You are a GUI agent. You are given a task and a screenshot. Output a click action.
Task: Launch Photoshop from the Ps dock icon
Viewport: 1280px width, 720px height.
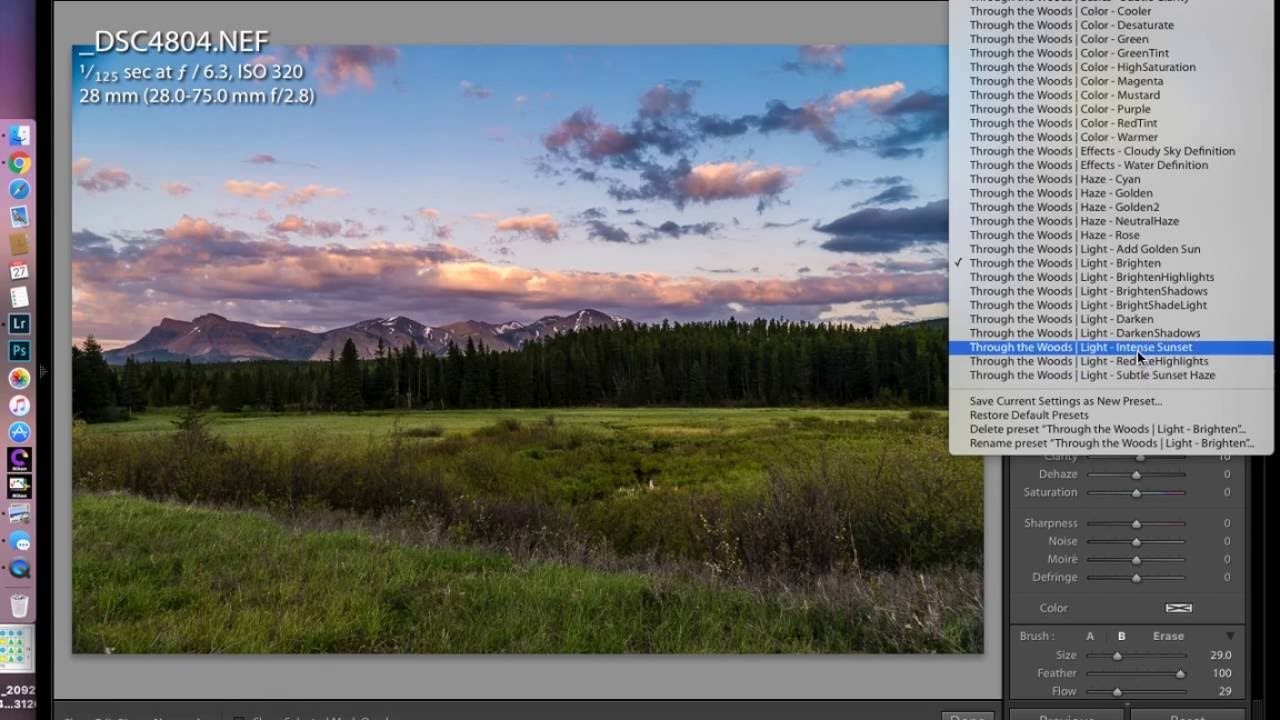(19, 351)
